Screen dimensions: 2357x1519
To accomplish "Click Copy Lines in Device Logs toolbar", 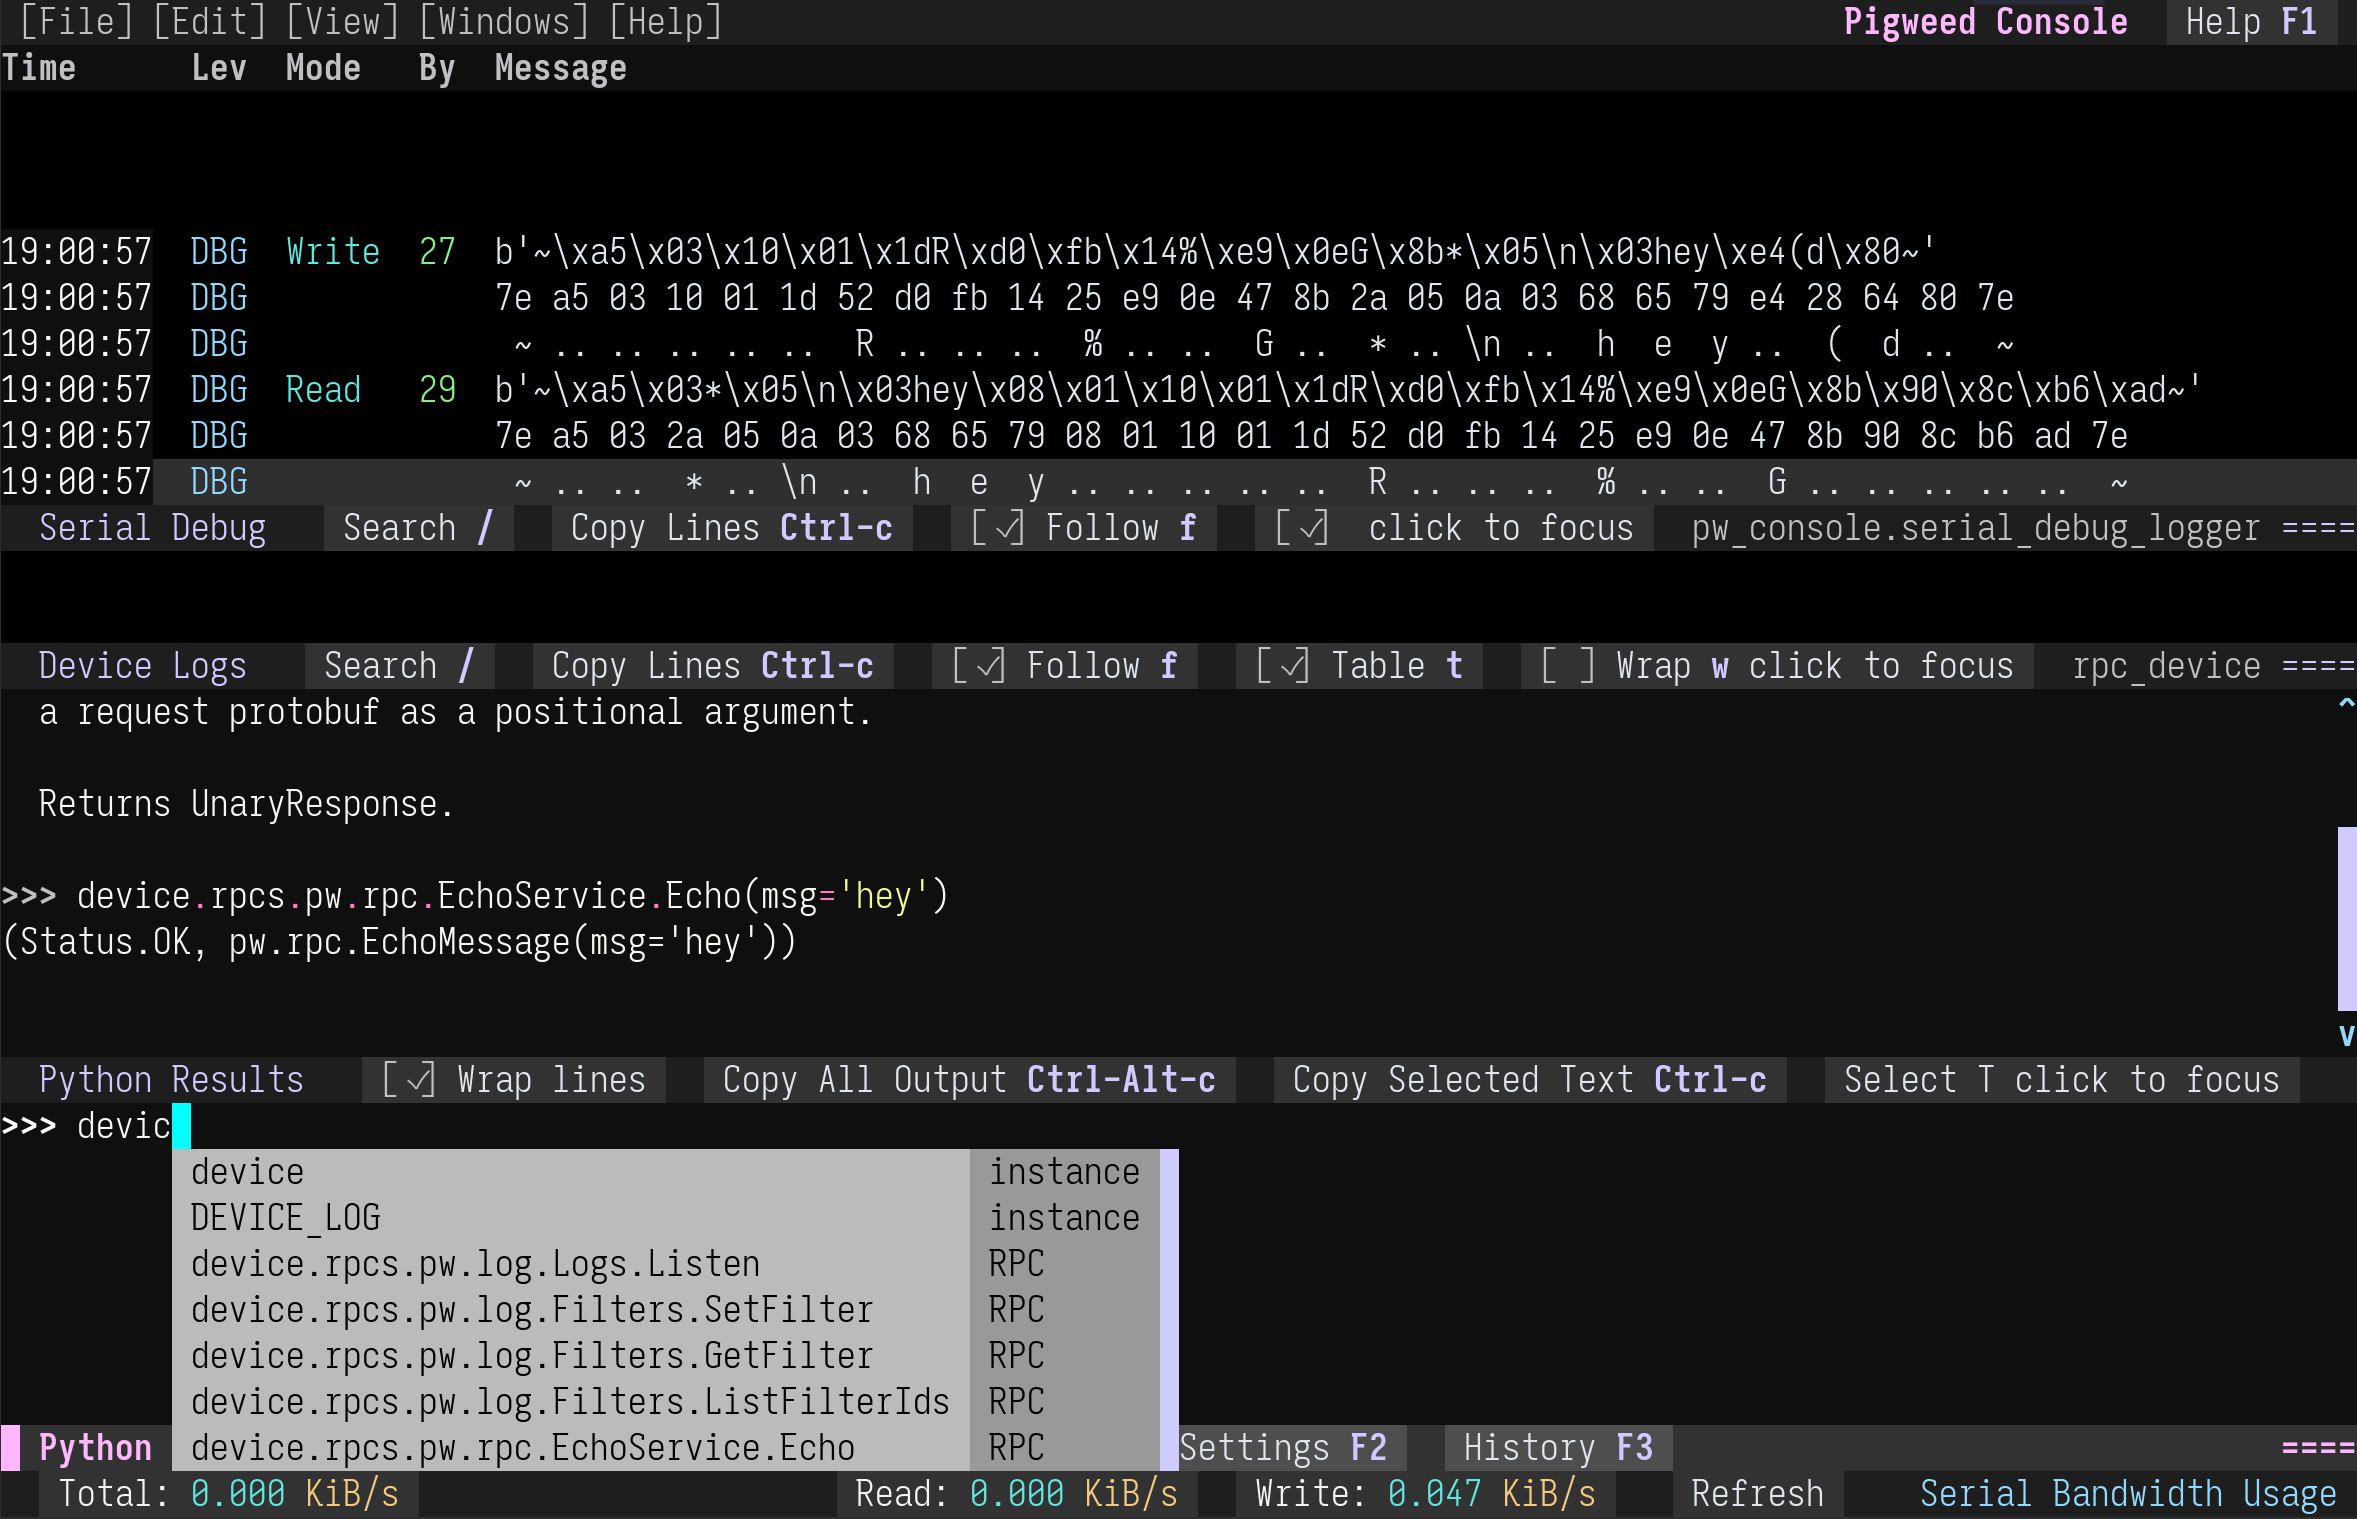I will coord(712,666).
